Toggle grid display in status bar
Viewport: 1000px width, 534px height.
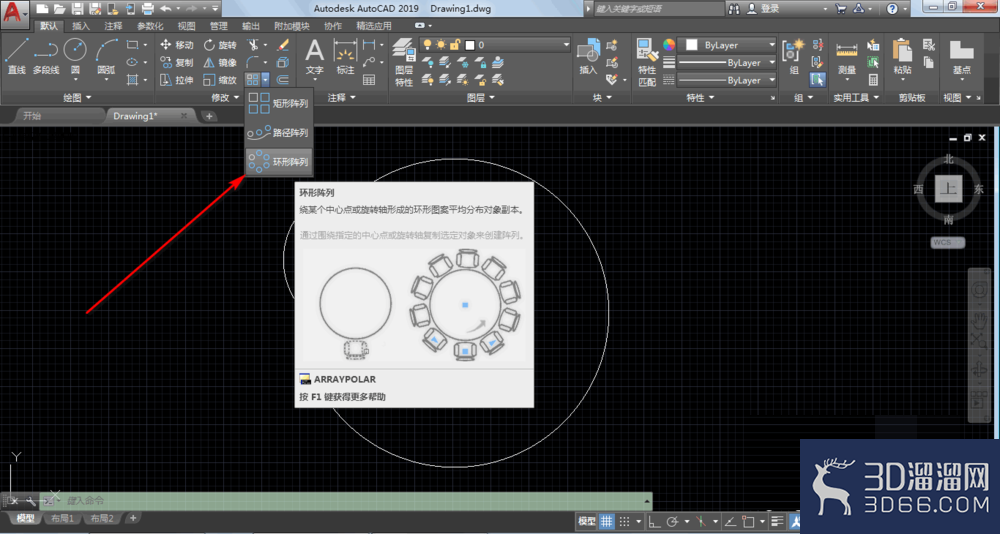click(607, 521)
